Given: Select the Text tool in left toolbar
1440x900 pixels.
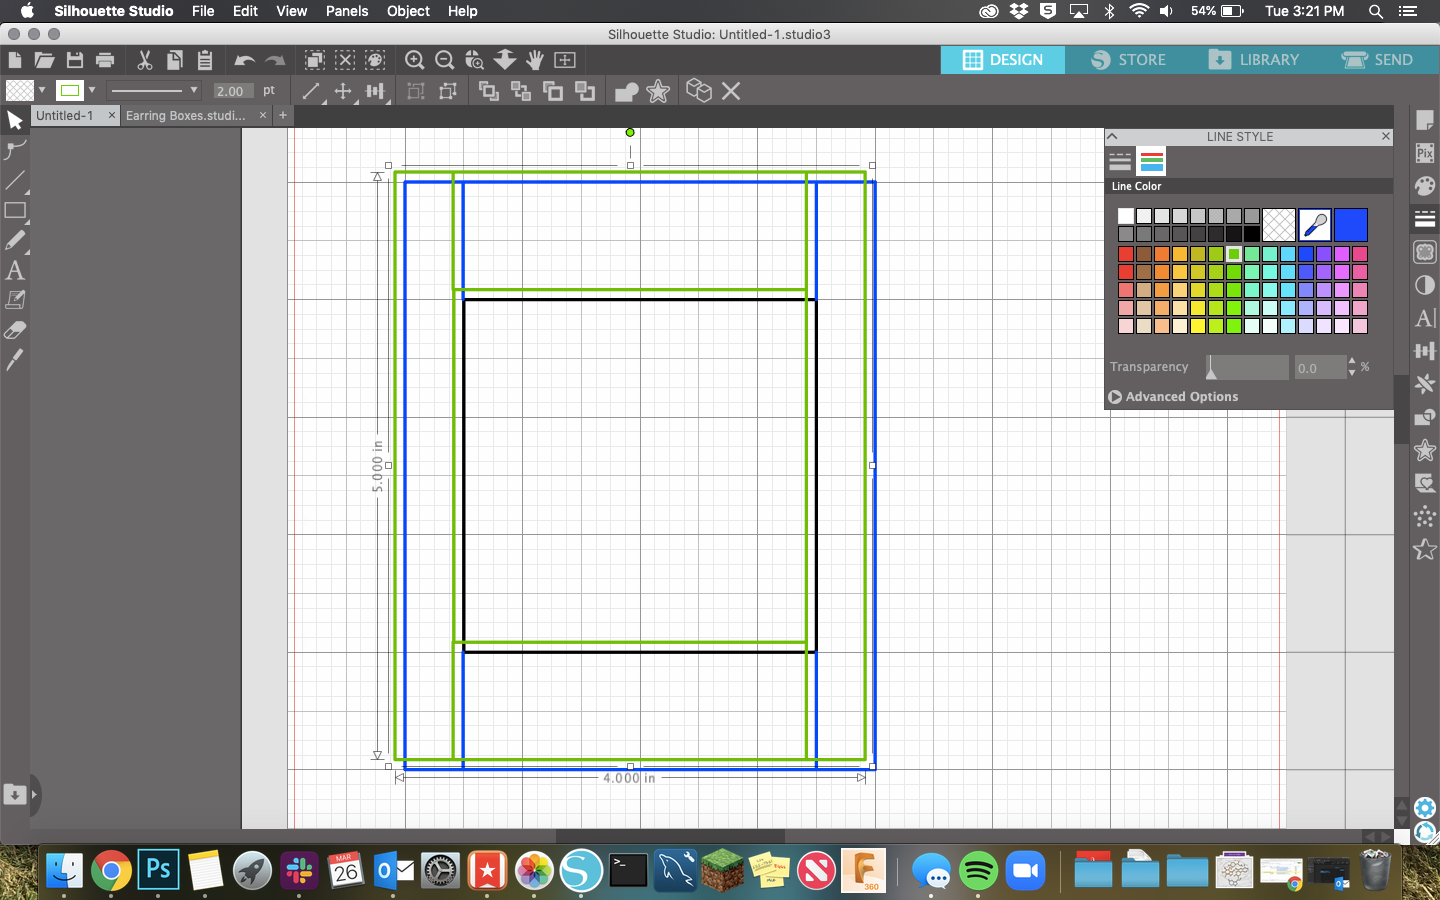Looking at the screenshot, I should (x=15, y=270).
